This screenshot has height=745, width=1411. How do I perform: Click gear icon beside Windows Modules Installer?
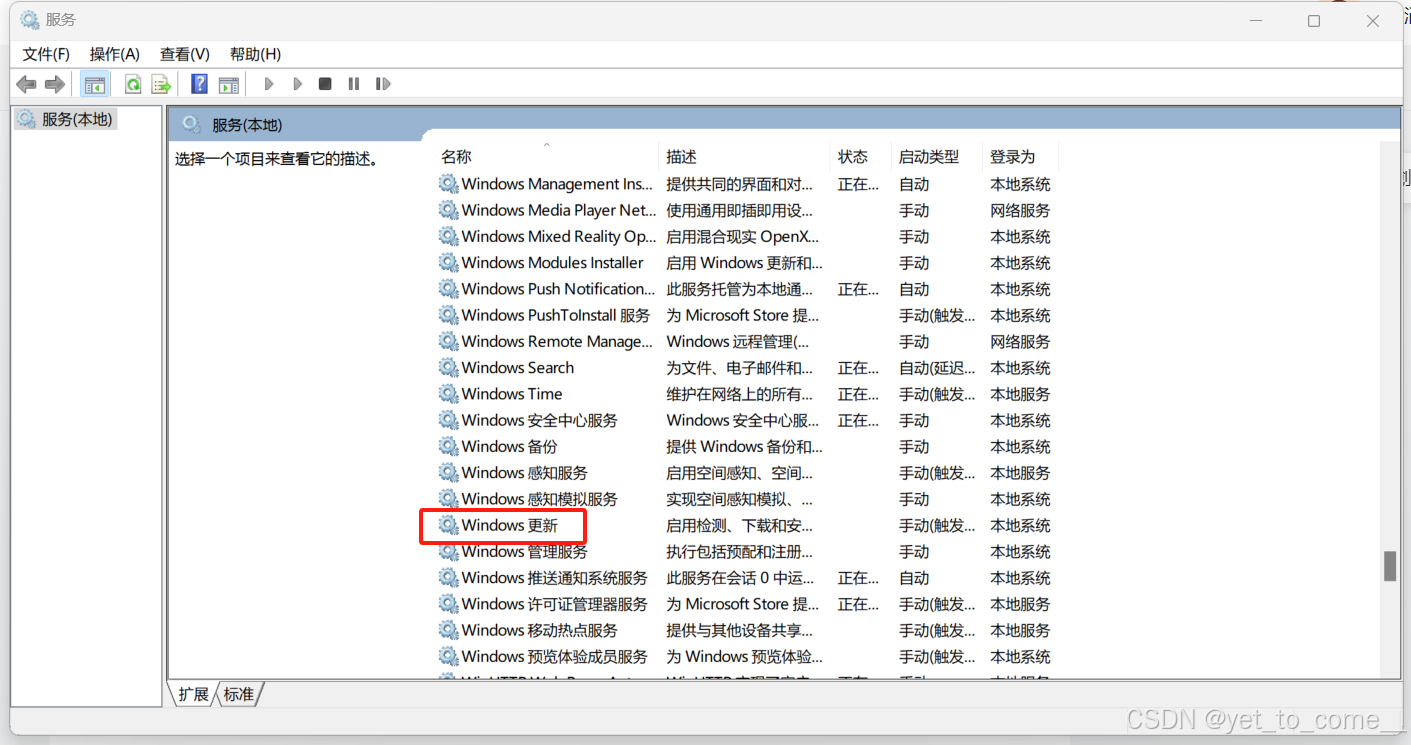click(448, 262)
